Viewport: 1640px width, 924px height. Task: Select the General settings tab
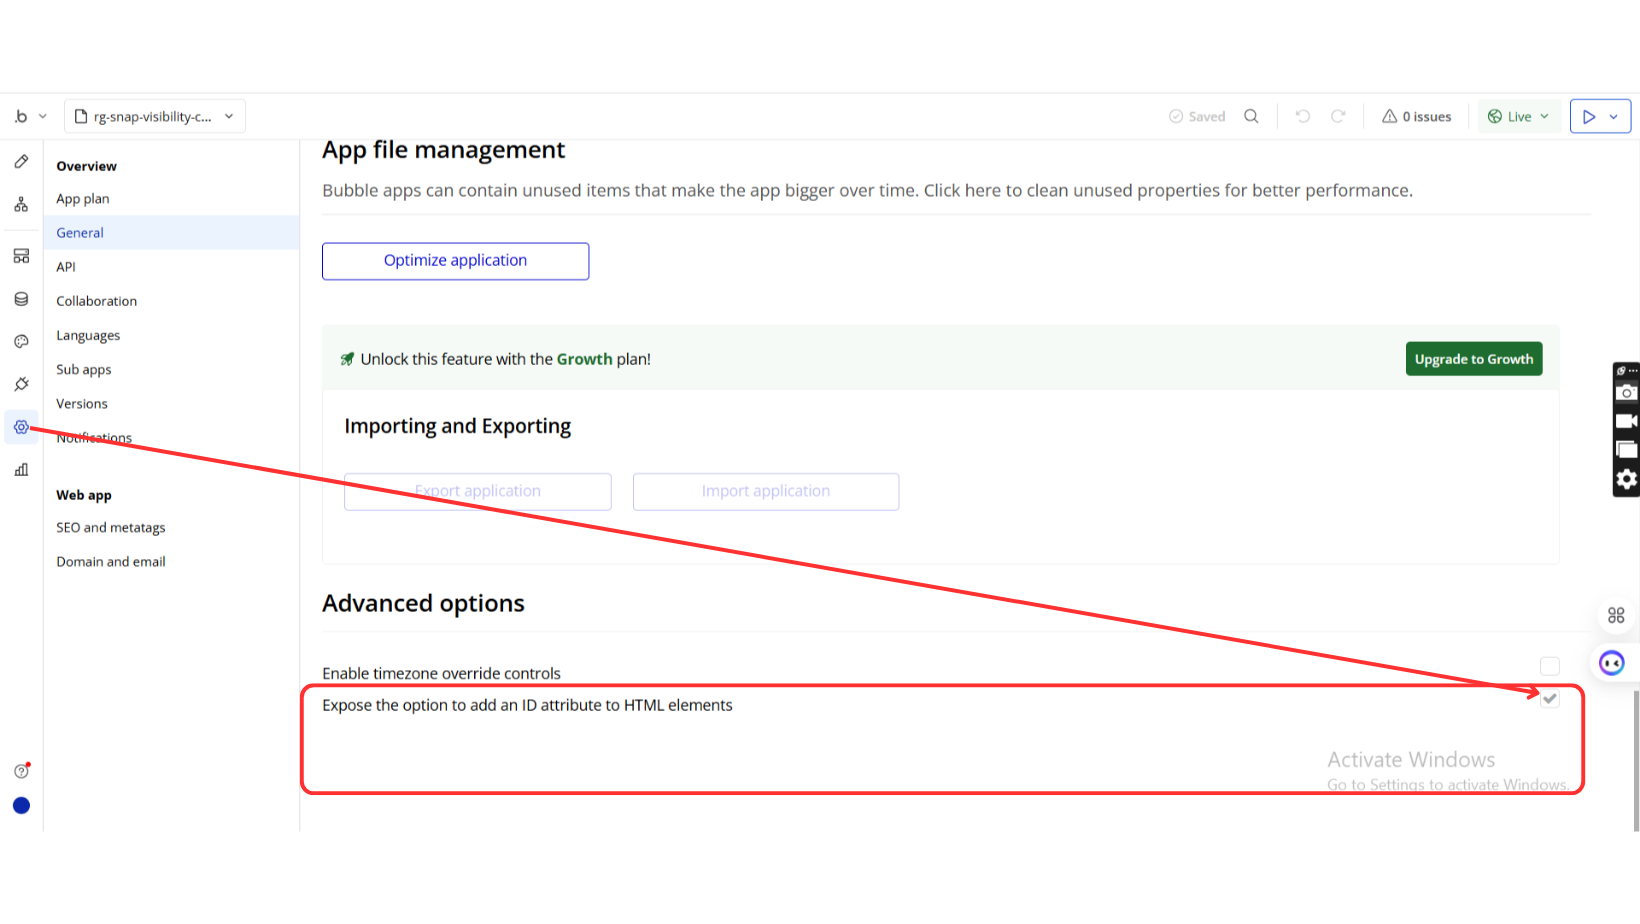point(171,232)
